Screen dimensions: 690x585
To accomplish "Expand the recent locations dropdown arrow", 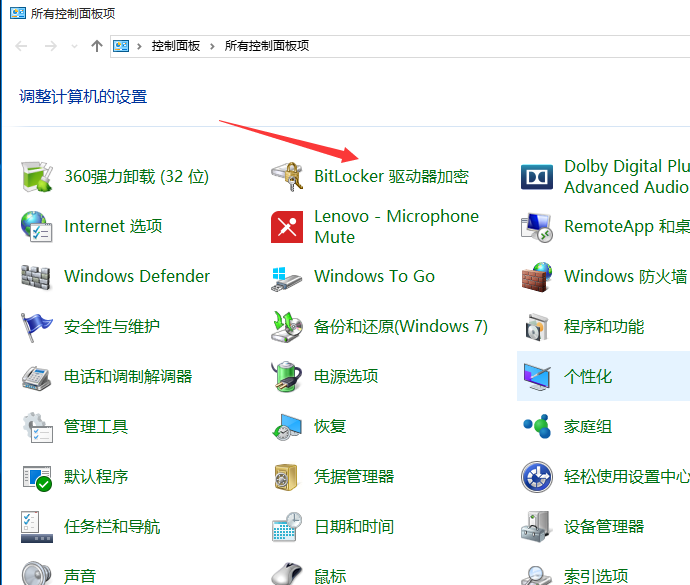I will [x=74, y=46].
